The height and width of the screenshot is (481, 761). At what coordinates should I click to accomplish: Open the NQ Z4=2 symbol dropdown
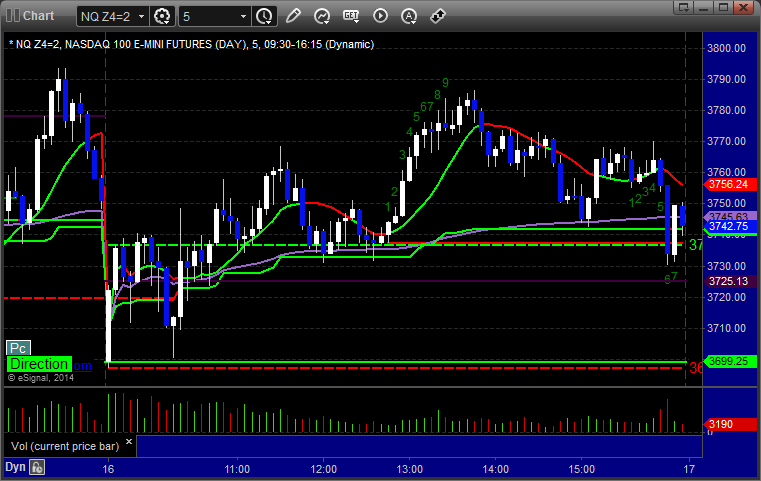point(141,17)
